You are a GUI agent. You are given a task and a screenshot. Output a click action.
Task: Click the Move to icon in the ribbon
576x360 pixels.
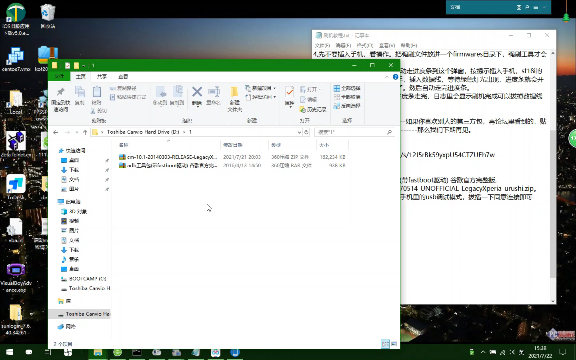click(160, 96)
